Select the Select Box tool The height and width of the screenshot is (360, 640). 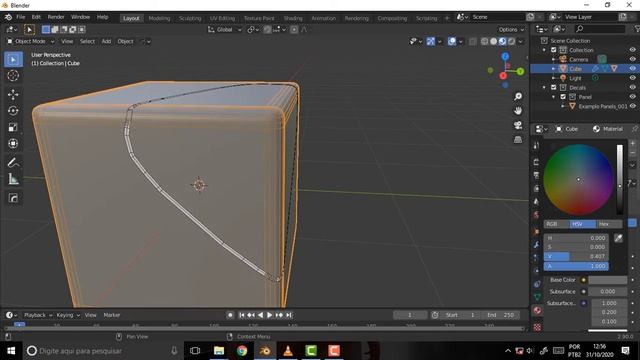point(13,60)
